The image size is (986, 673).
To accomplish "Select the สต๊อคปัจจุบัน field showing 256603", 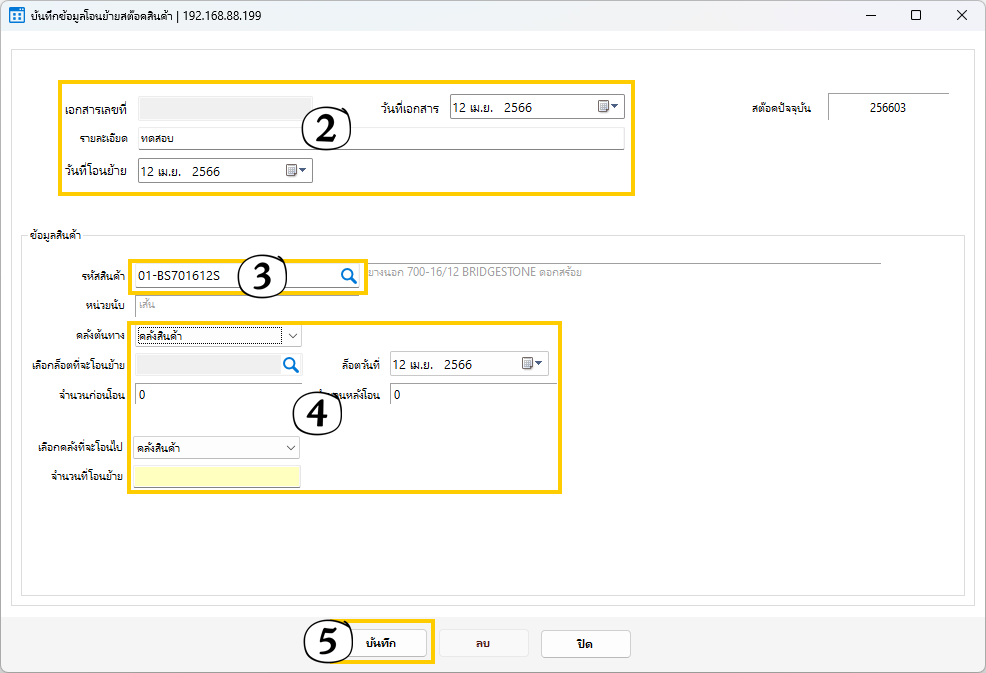I will coord(887,107).
